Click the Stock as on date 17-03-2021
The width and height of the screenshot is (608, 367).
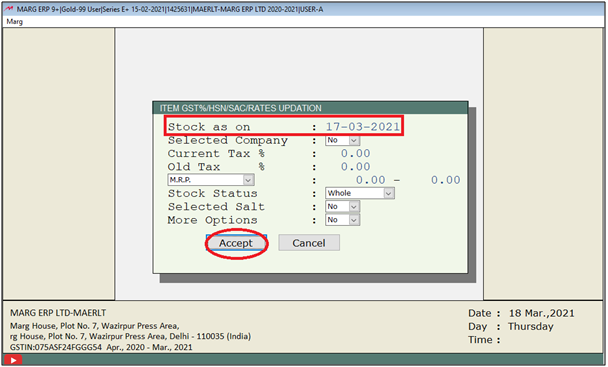363,127
